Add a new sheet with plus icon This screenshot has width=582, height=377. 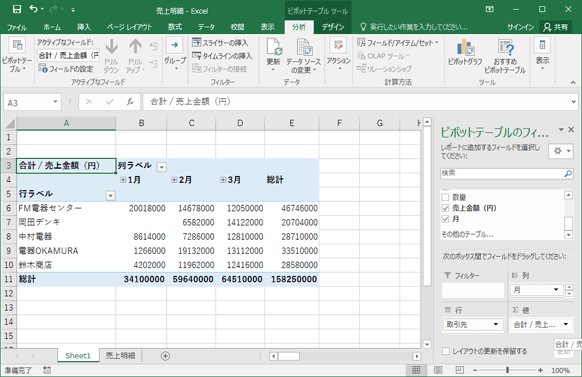coord(165,356)
